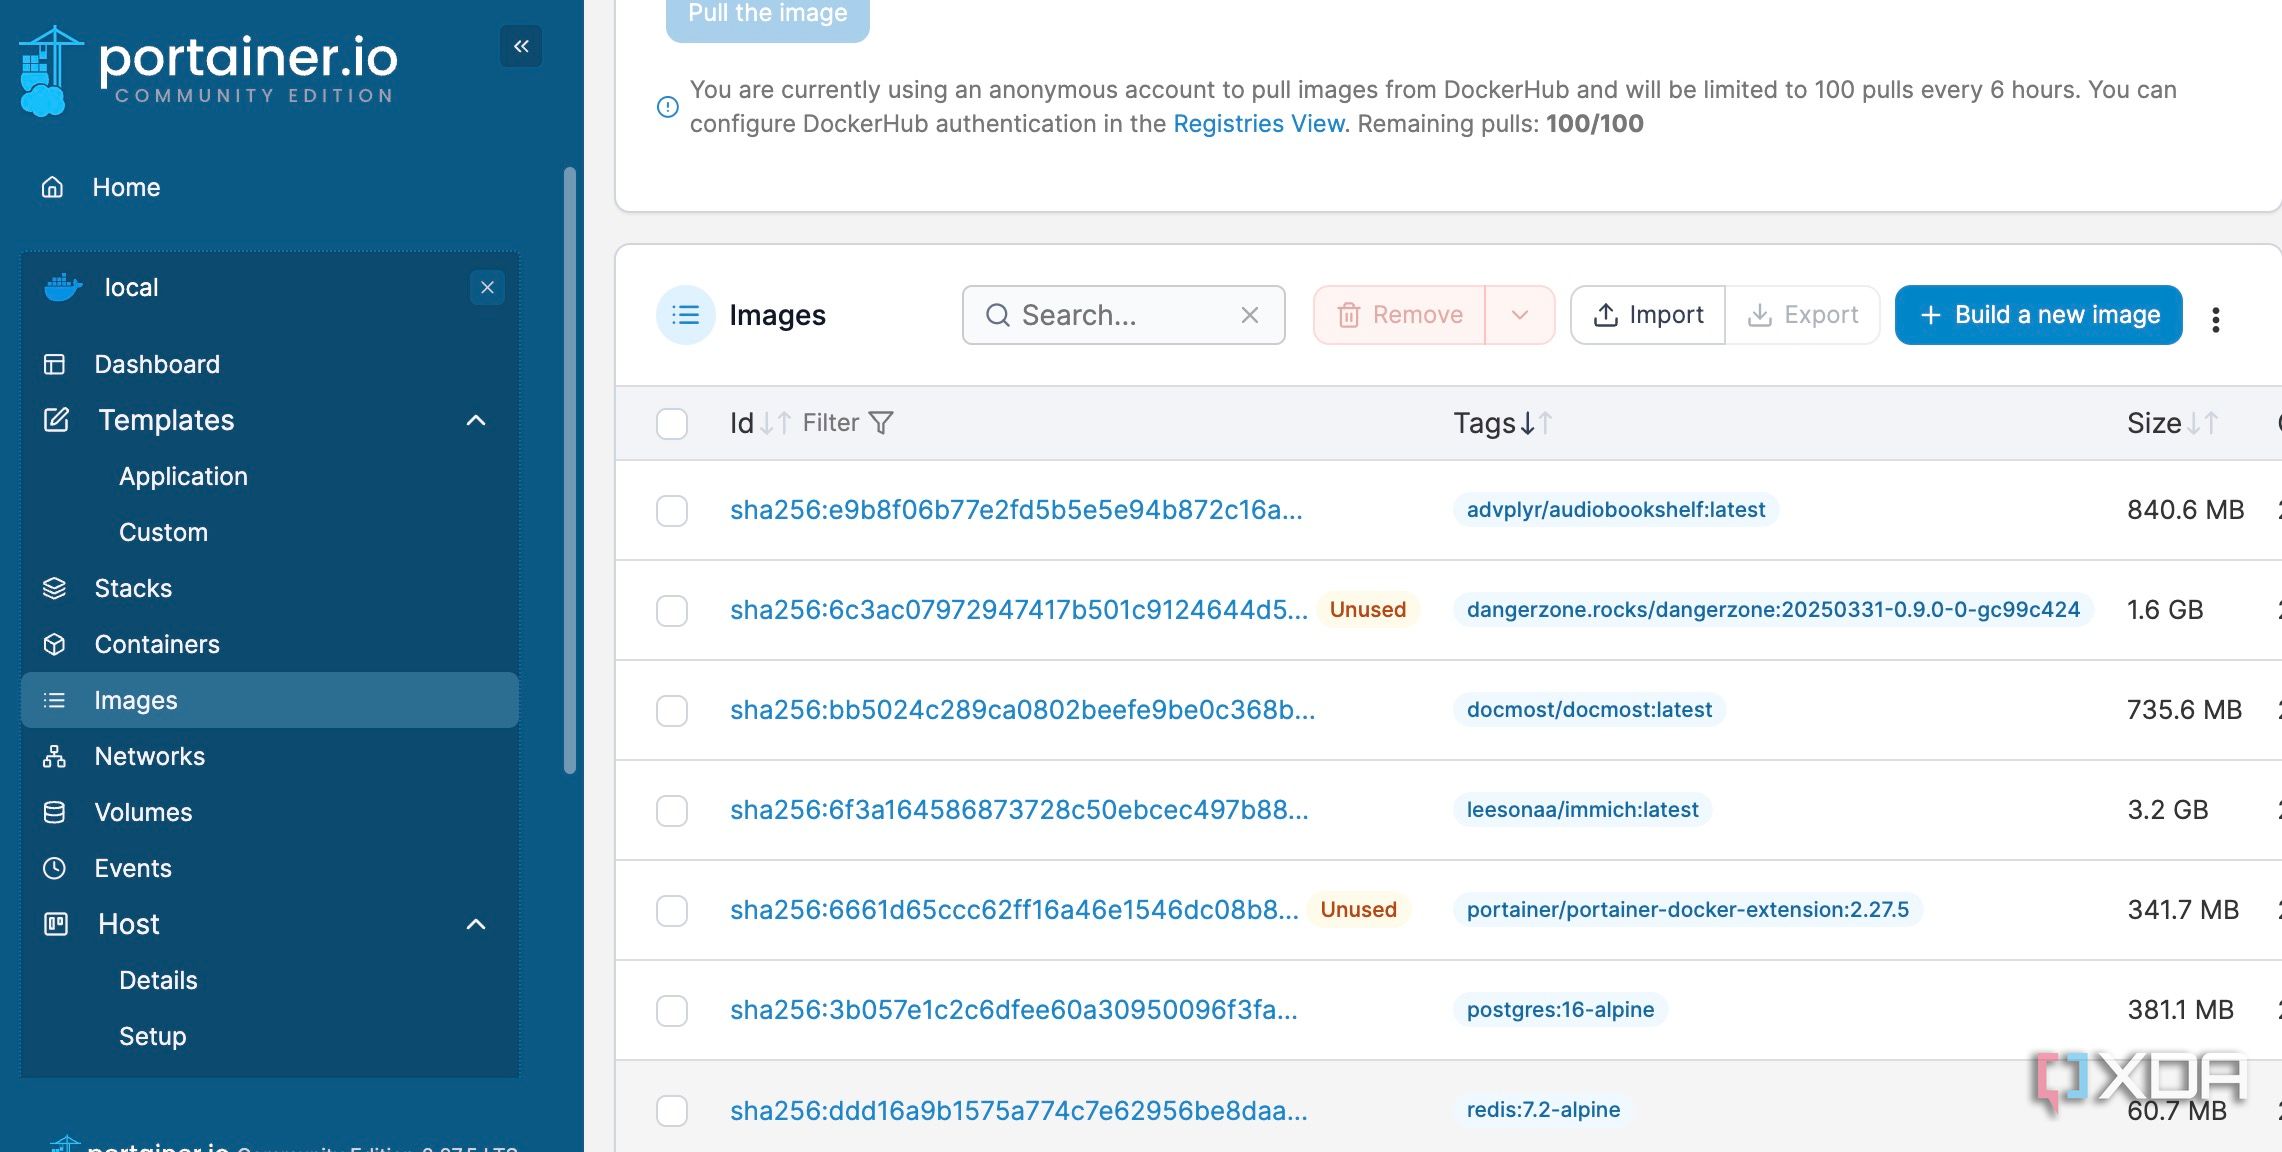The height and width of the screenshot is (1152, 2282).
Task: Collapse the Host section
Action: 477,924
